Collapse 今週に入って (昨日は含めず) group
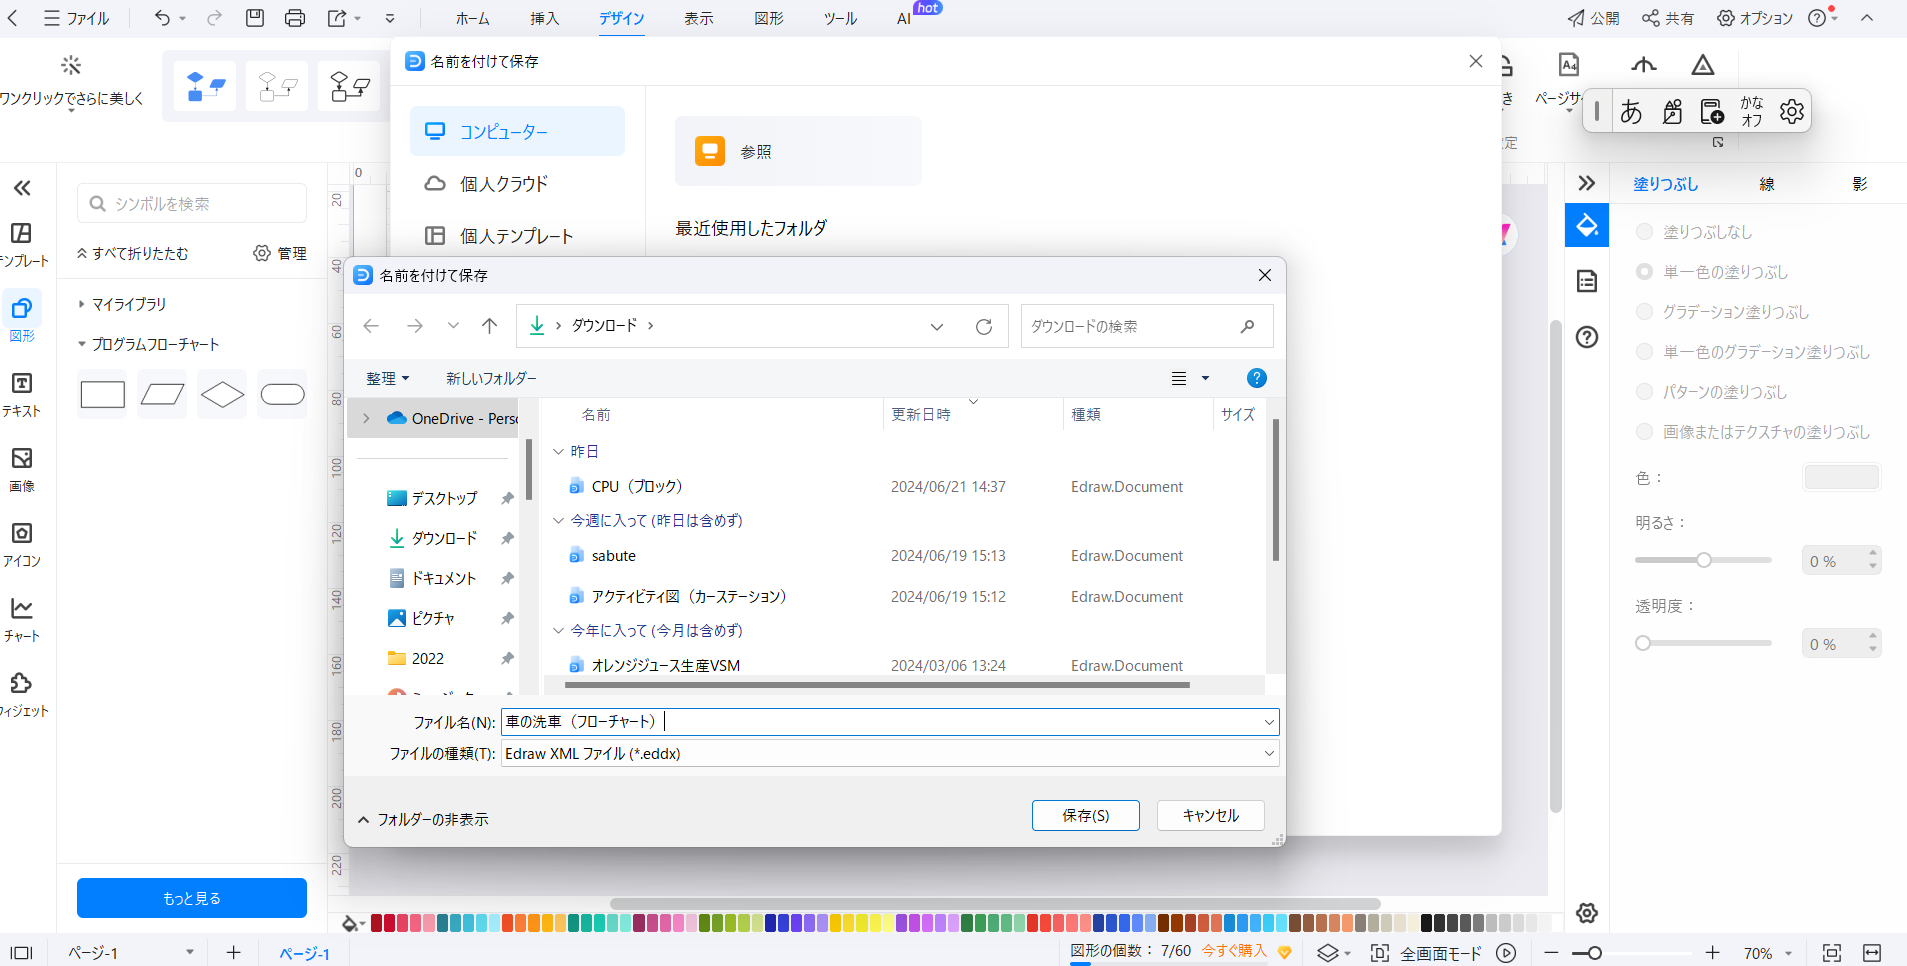The image size is (1907, 966). 559,521
